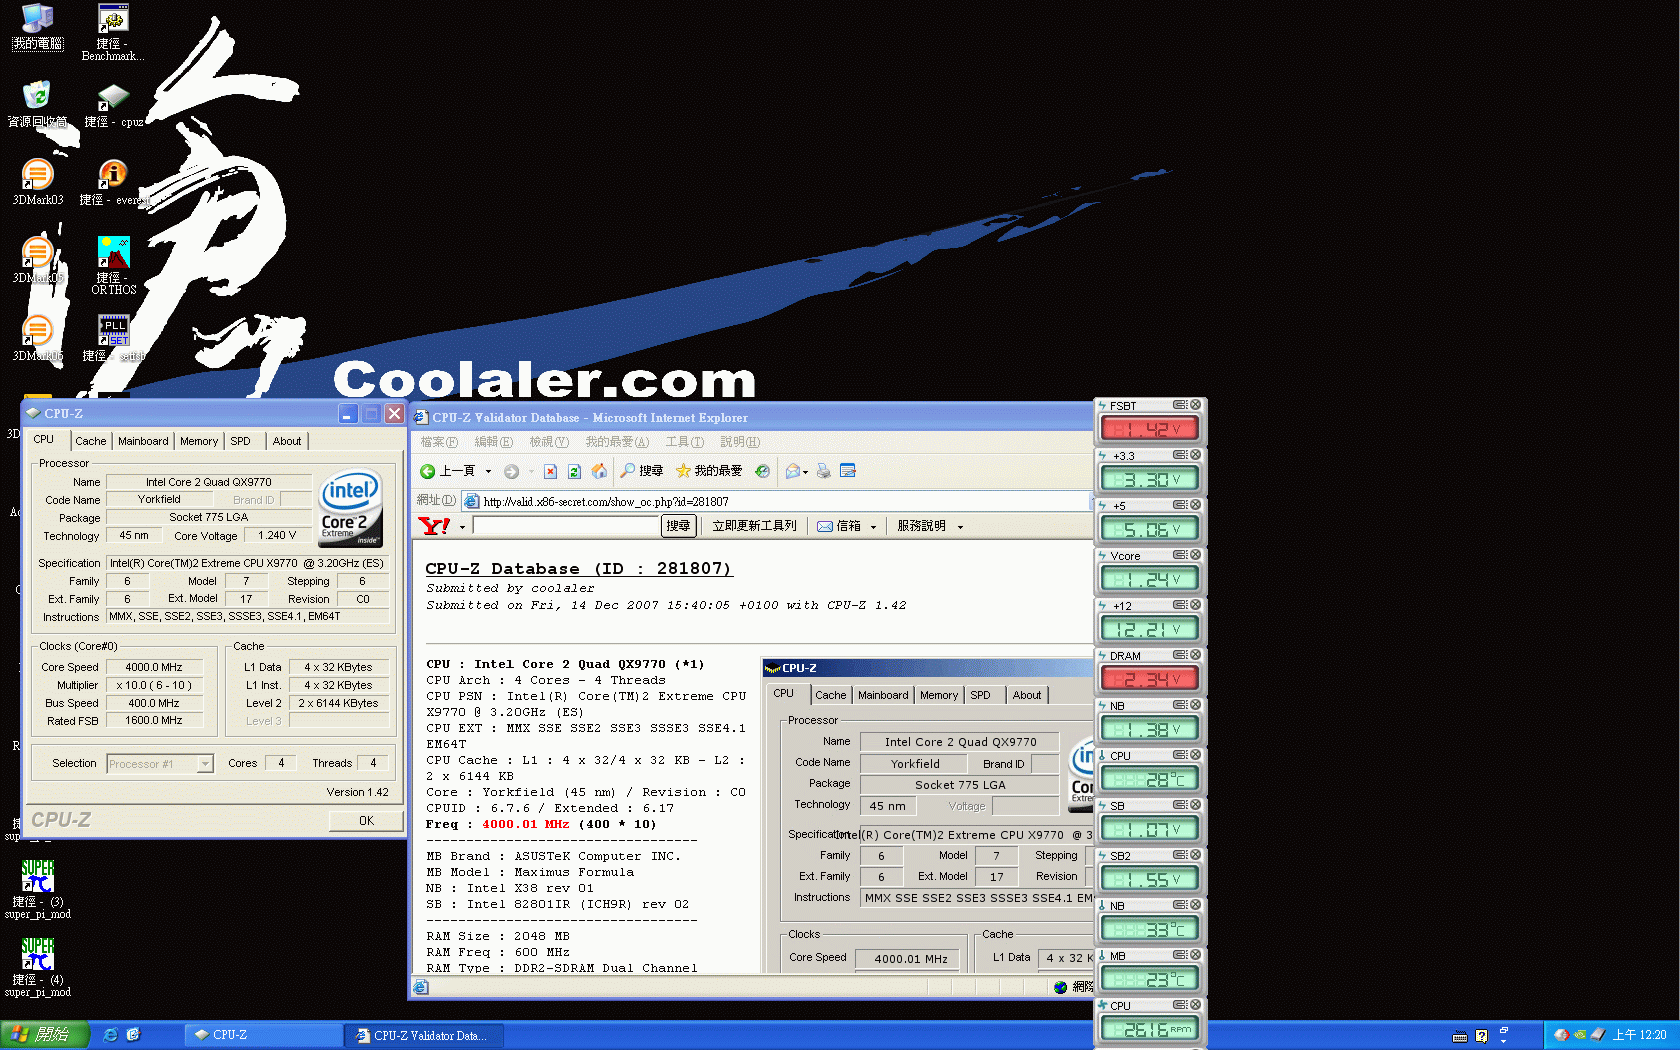Open settings icon of the +12 monitor panel
This screenshot has width=1680, height=1050.
1180,605
